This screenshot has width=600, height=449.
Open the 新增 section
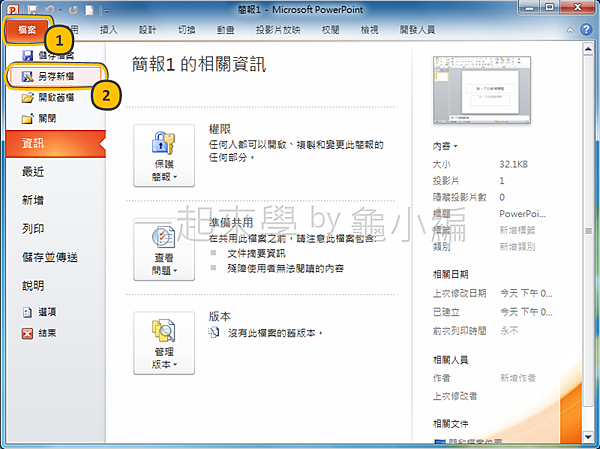[x=33, y=200]
